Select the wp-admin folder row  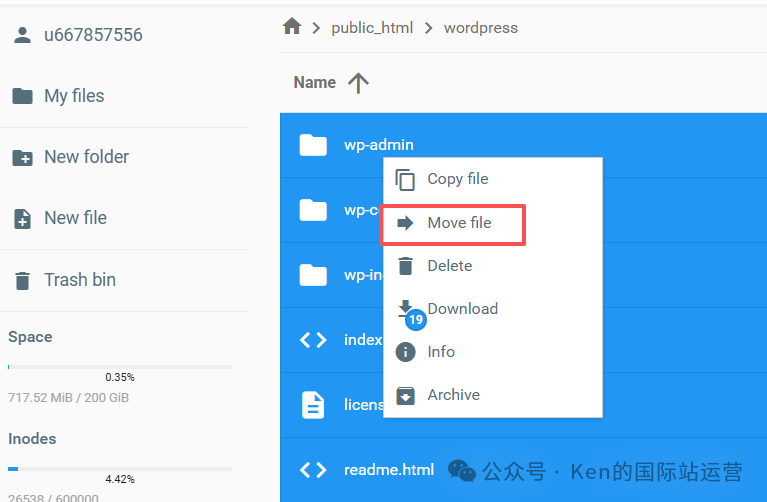pos(523,145)
